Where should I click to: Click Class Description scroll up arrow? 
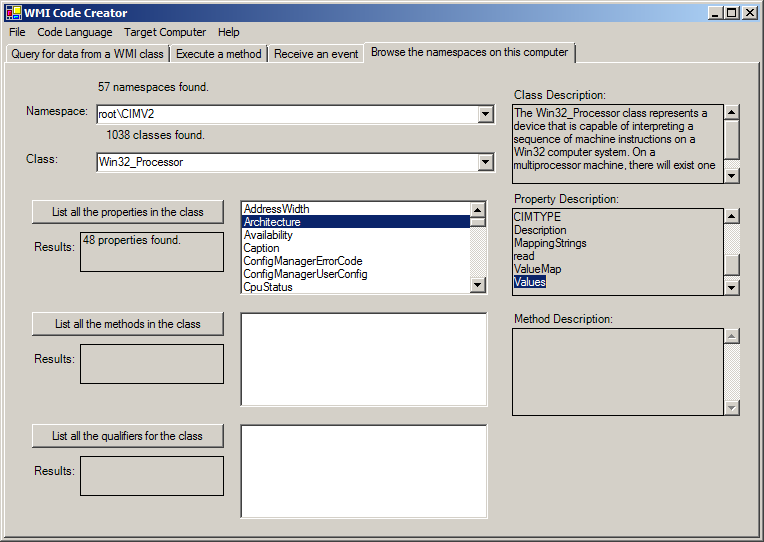click(731, 113)
